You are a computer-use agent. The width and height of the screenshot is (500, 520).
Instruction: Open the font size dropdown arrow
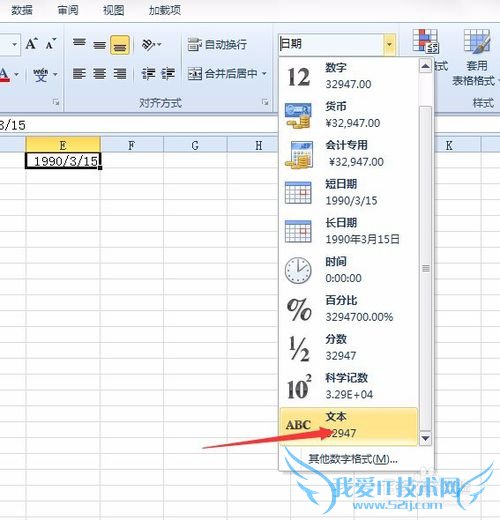15,44
